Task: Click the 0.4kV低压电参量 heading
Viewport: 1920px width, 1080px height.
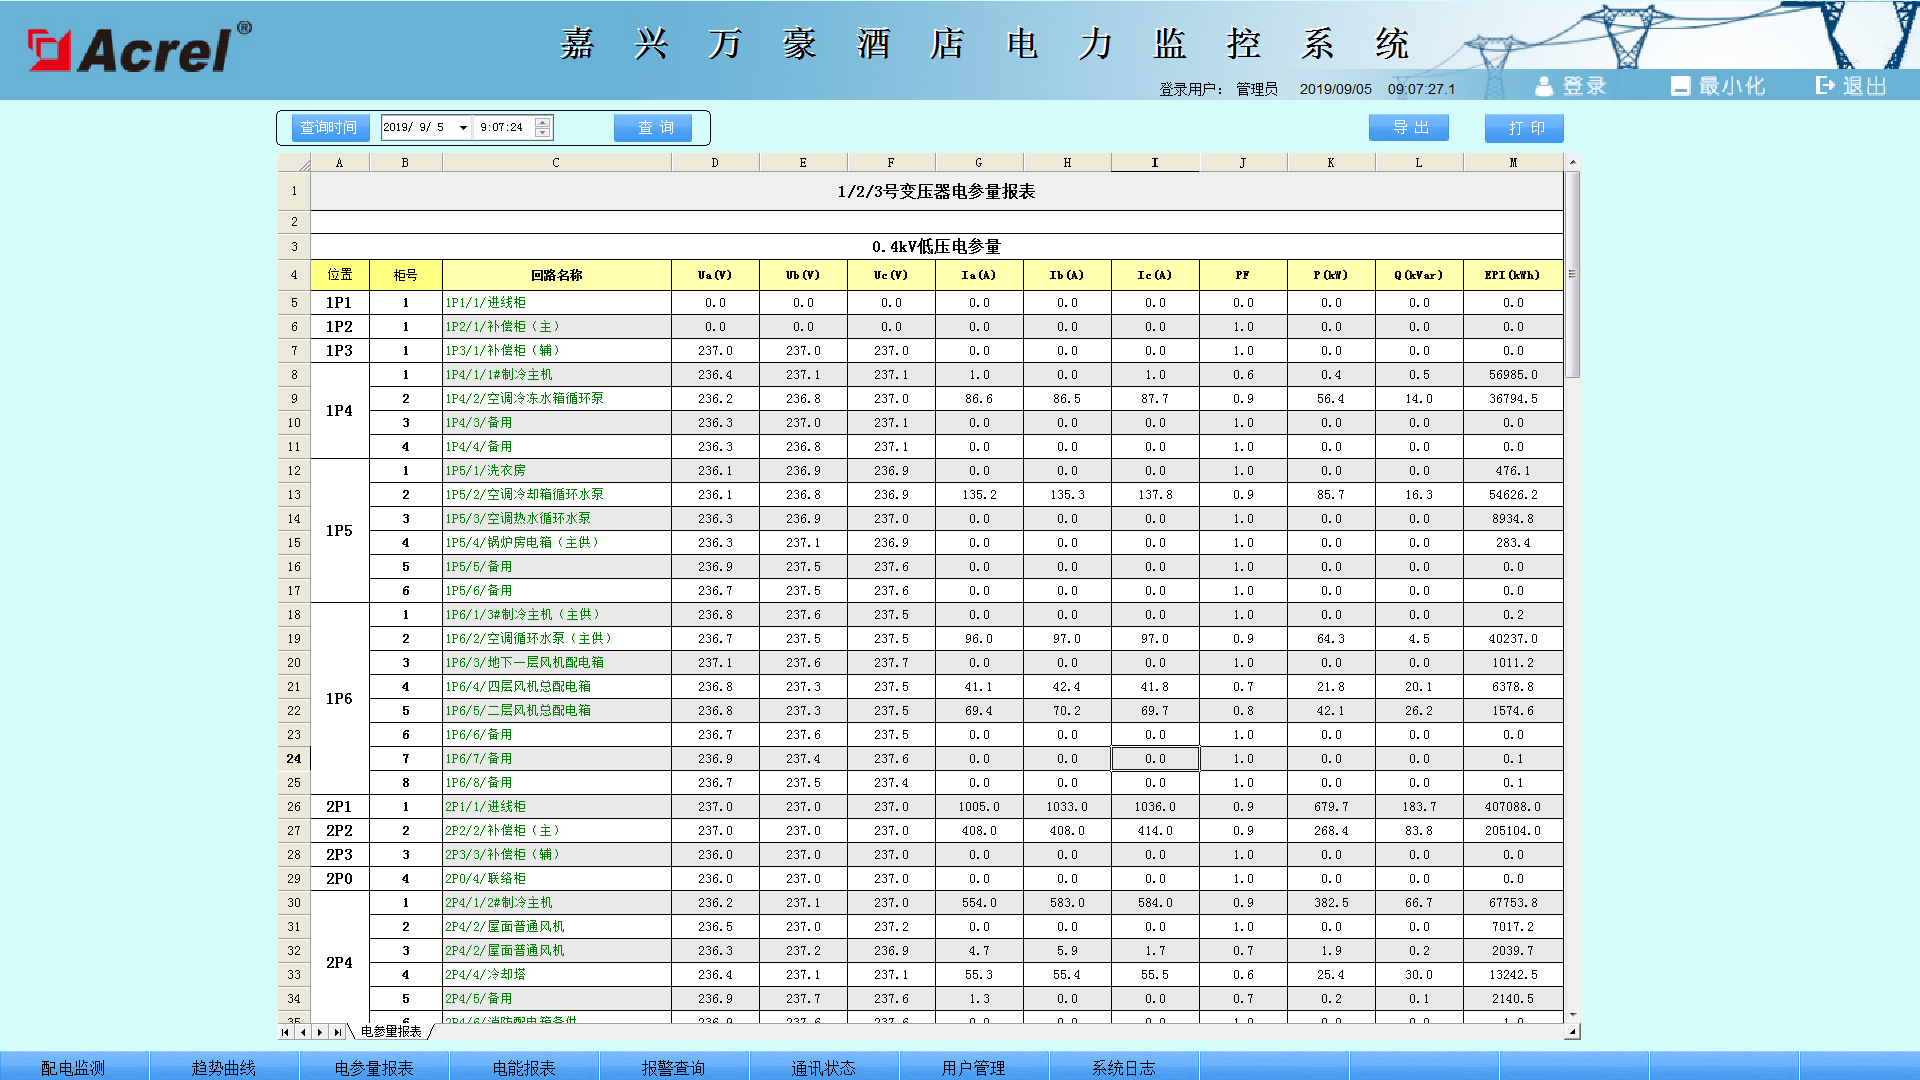Action: 937,247
